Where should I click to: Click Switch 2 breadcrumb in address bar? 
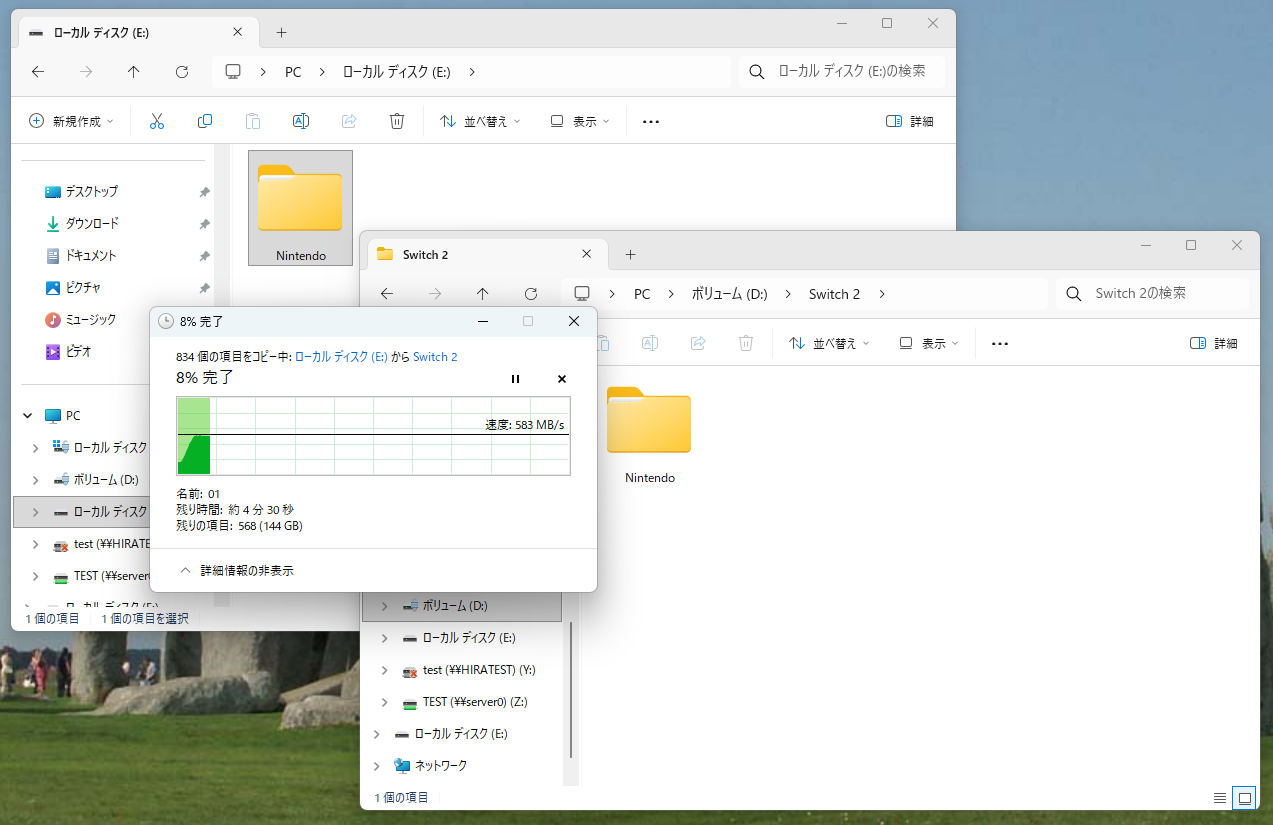(834, 294)
